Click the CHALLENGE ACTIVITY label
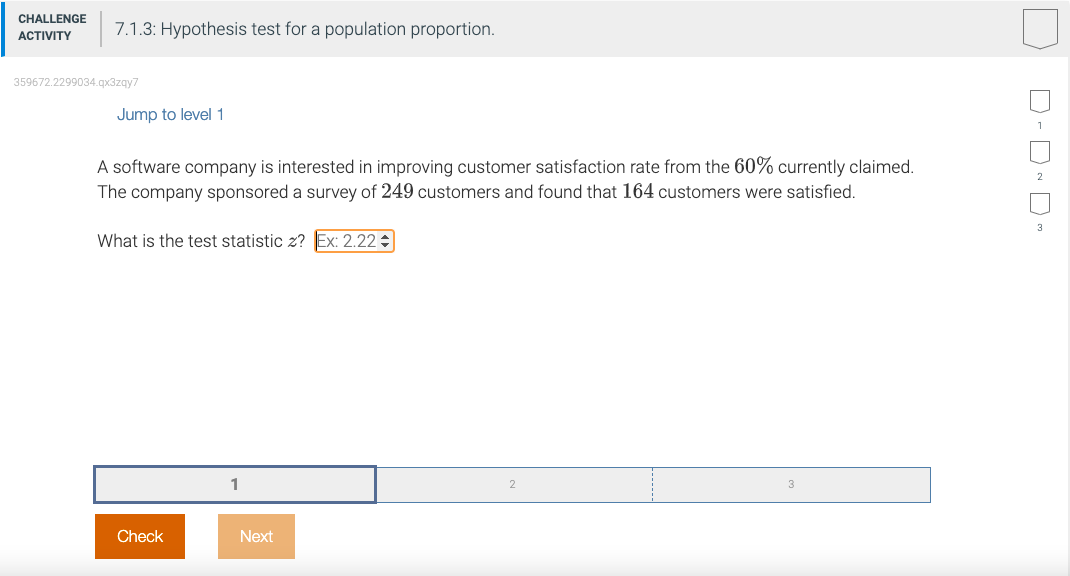The width and height of the screenshot is (1070, 576). coord(51,26)
